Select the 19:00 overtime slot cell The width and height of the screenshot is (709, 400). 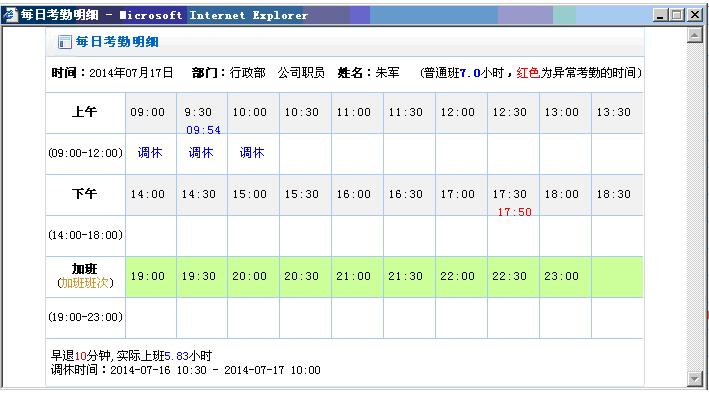pos(149,276)
